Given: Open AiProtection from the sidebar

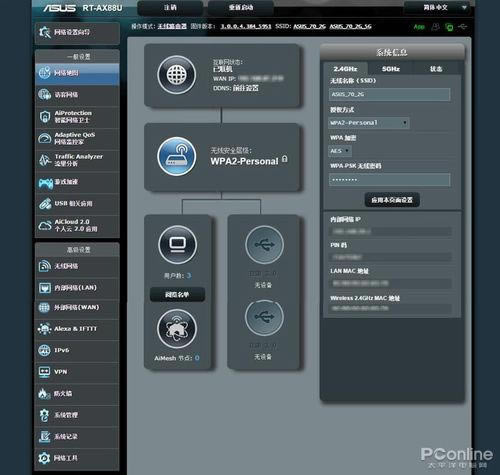Looking at the screenshot, I should (77, 117).
